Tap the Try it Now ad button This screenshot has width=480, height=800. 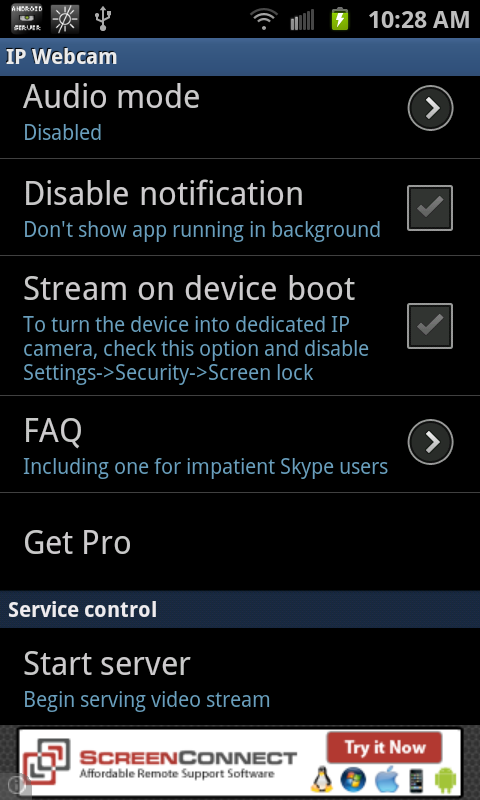385,748
